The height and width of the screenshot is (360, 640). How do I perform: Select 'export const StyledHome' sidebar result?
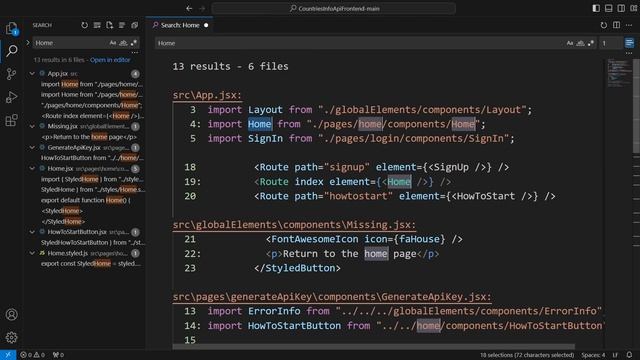(x=91, y=264)
